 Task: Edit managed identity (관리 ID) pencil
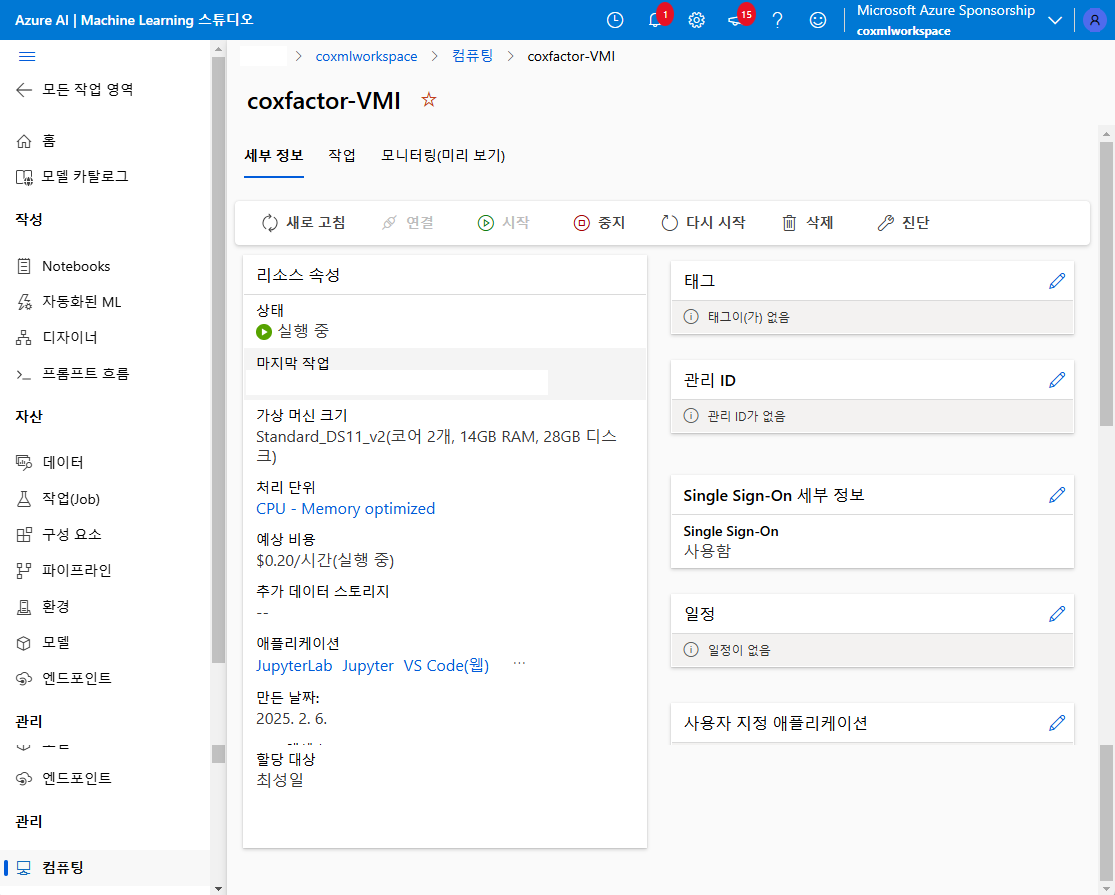1057,380
